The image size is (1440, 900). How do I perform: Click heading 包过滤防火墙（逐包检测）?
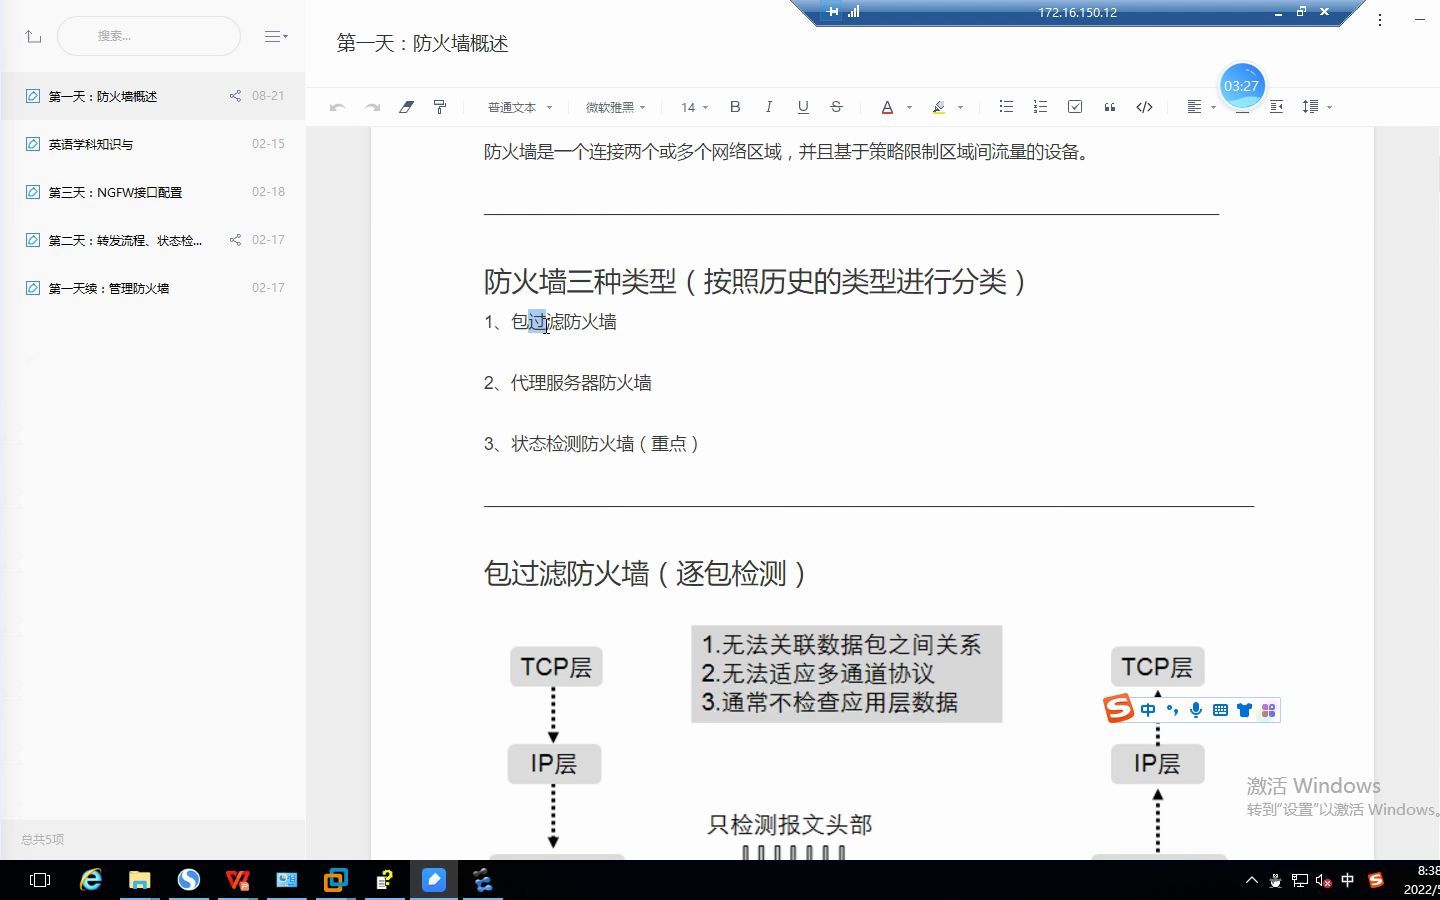point(647,573)
